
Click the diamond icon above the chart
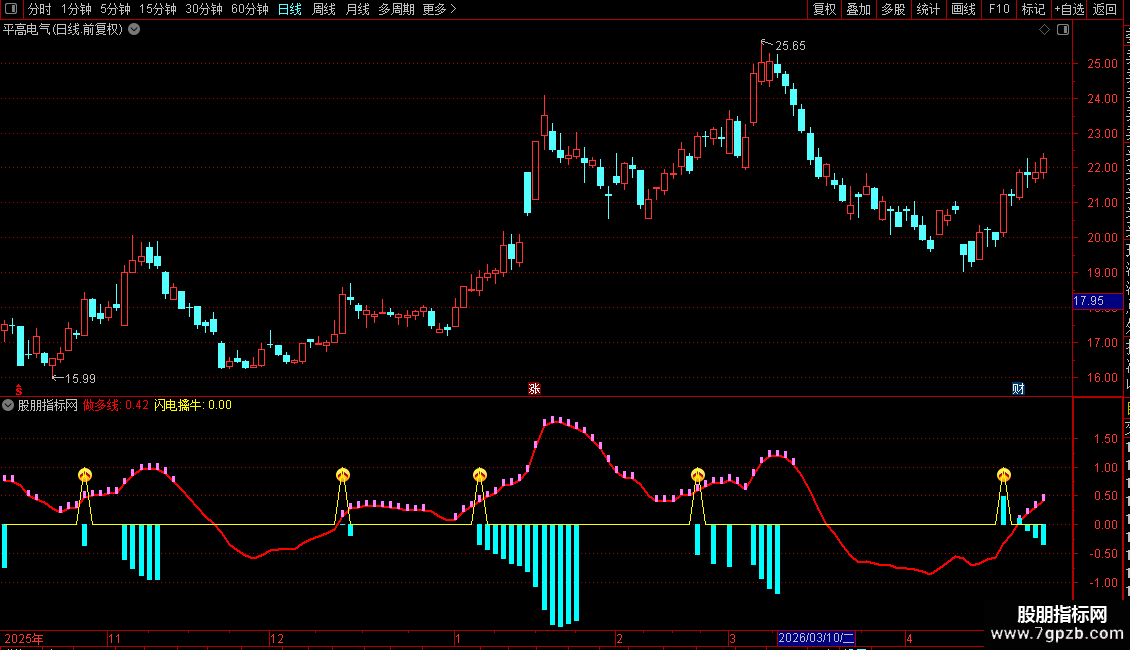coord(1044,30)
